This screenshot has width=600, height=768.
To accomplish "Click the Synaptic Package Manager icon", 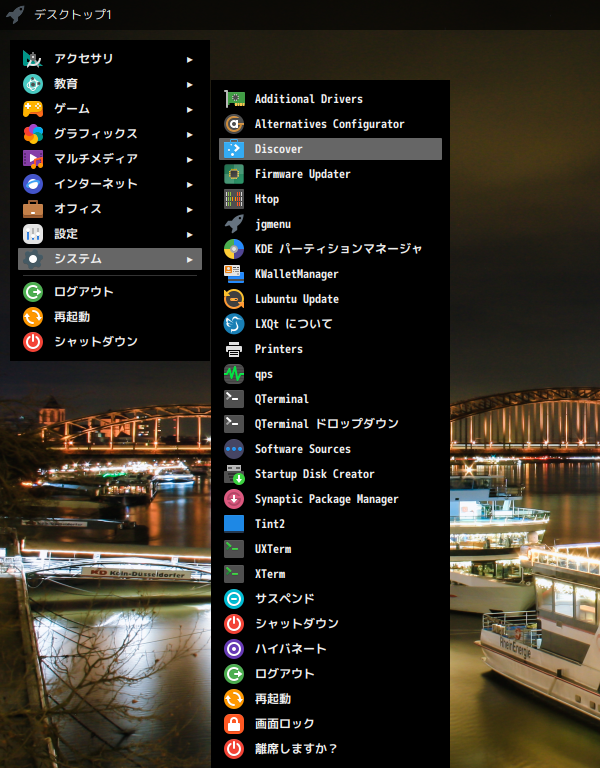I will pos(234,499).
